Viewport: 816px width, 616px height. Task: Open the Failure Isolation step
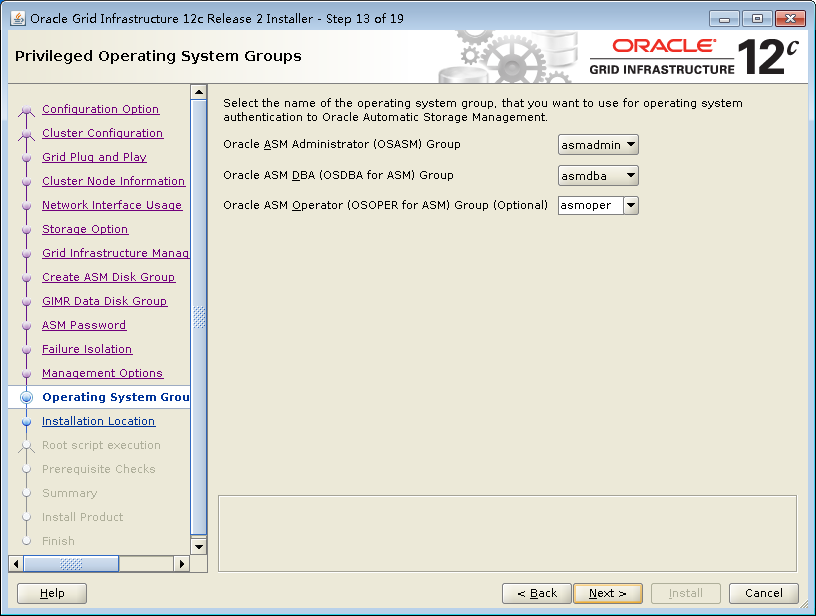coord(87,349)
